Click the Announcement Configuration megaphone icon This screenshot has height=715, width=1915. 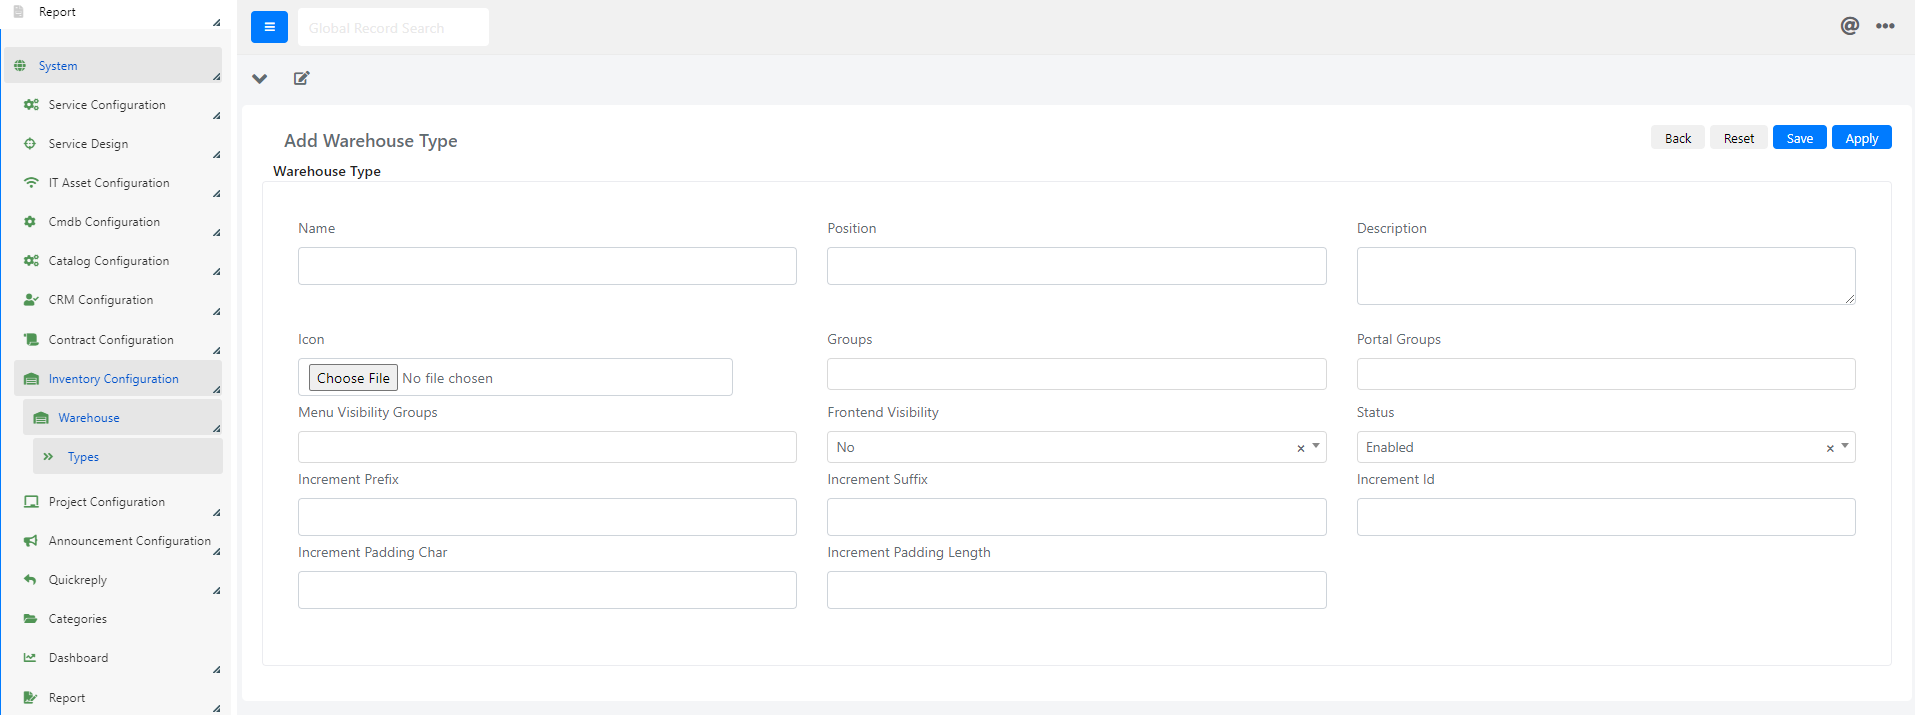(31, 540)
